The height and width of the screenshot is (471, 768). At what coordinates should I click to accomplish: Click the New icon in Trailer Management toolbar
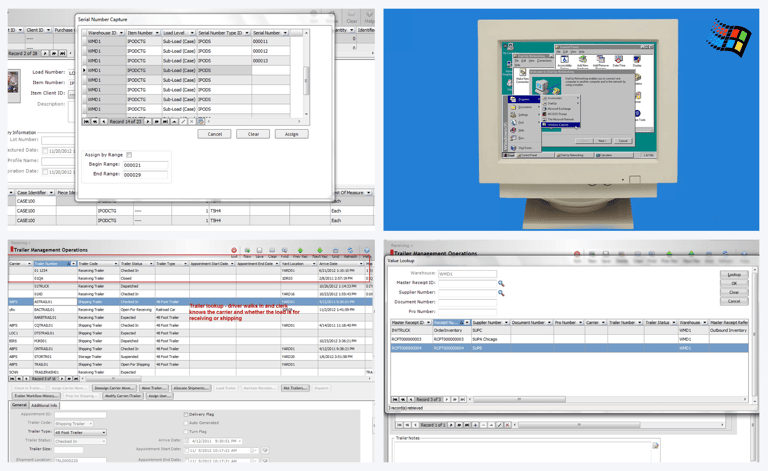coord(247,251)
